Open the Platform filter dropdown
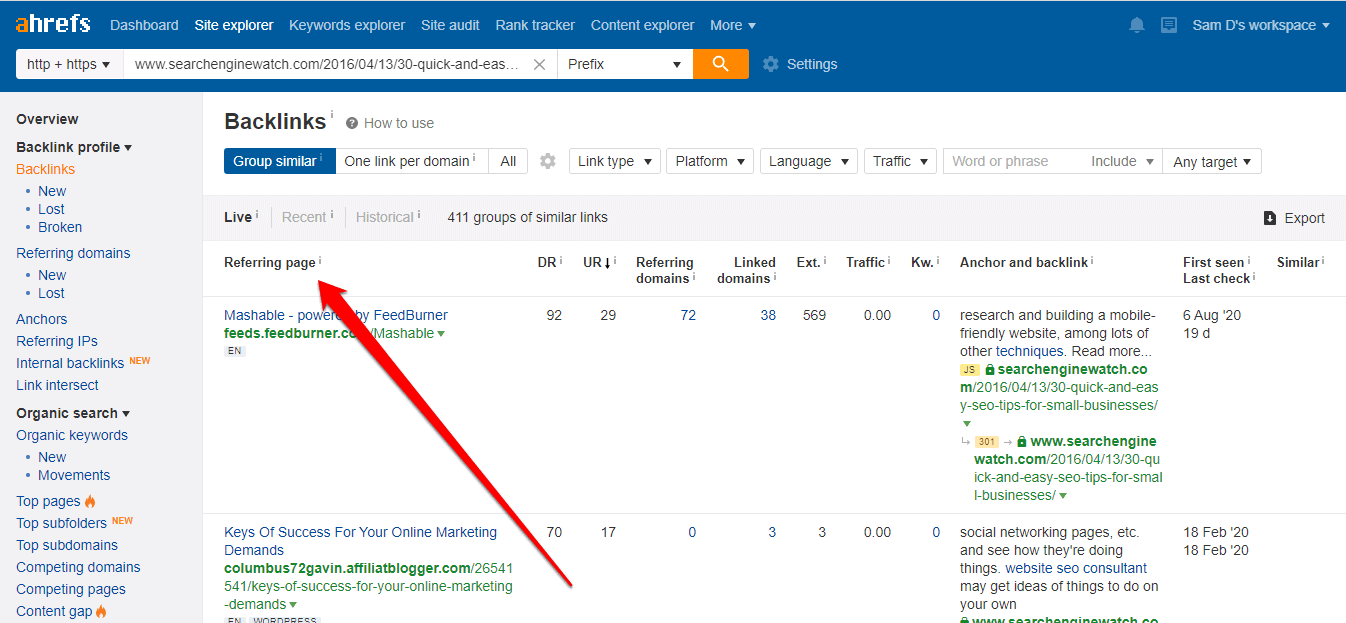Viewport: 1346px width, 623px height. 710,161
